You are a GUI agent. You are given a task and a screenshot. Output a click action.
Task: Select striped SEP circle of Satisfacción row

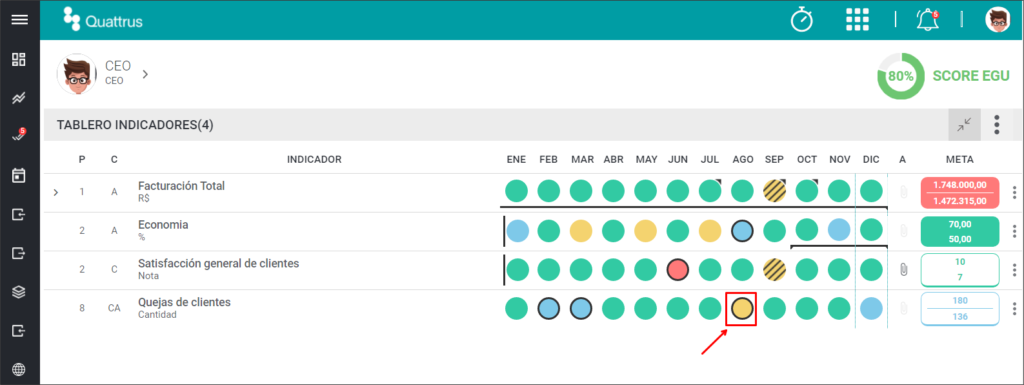[x=775, y=270]
